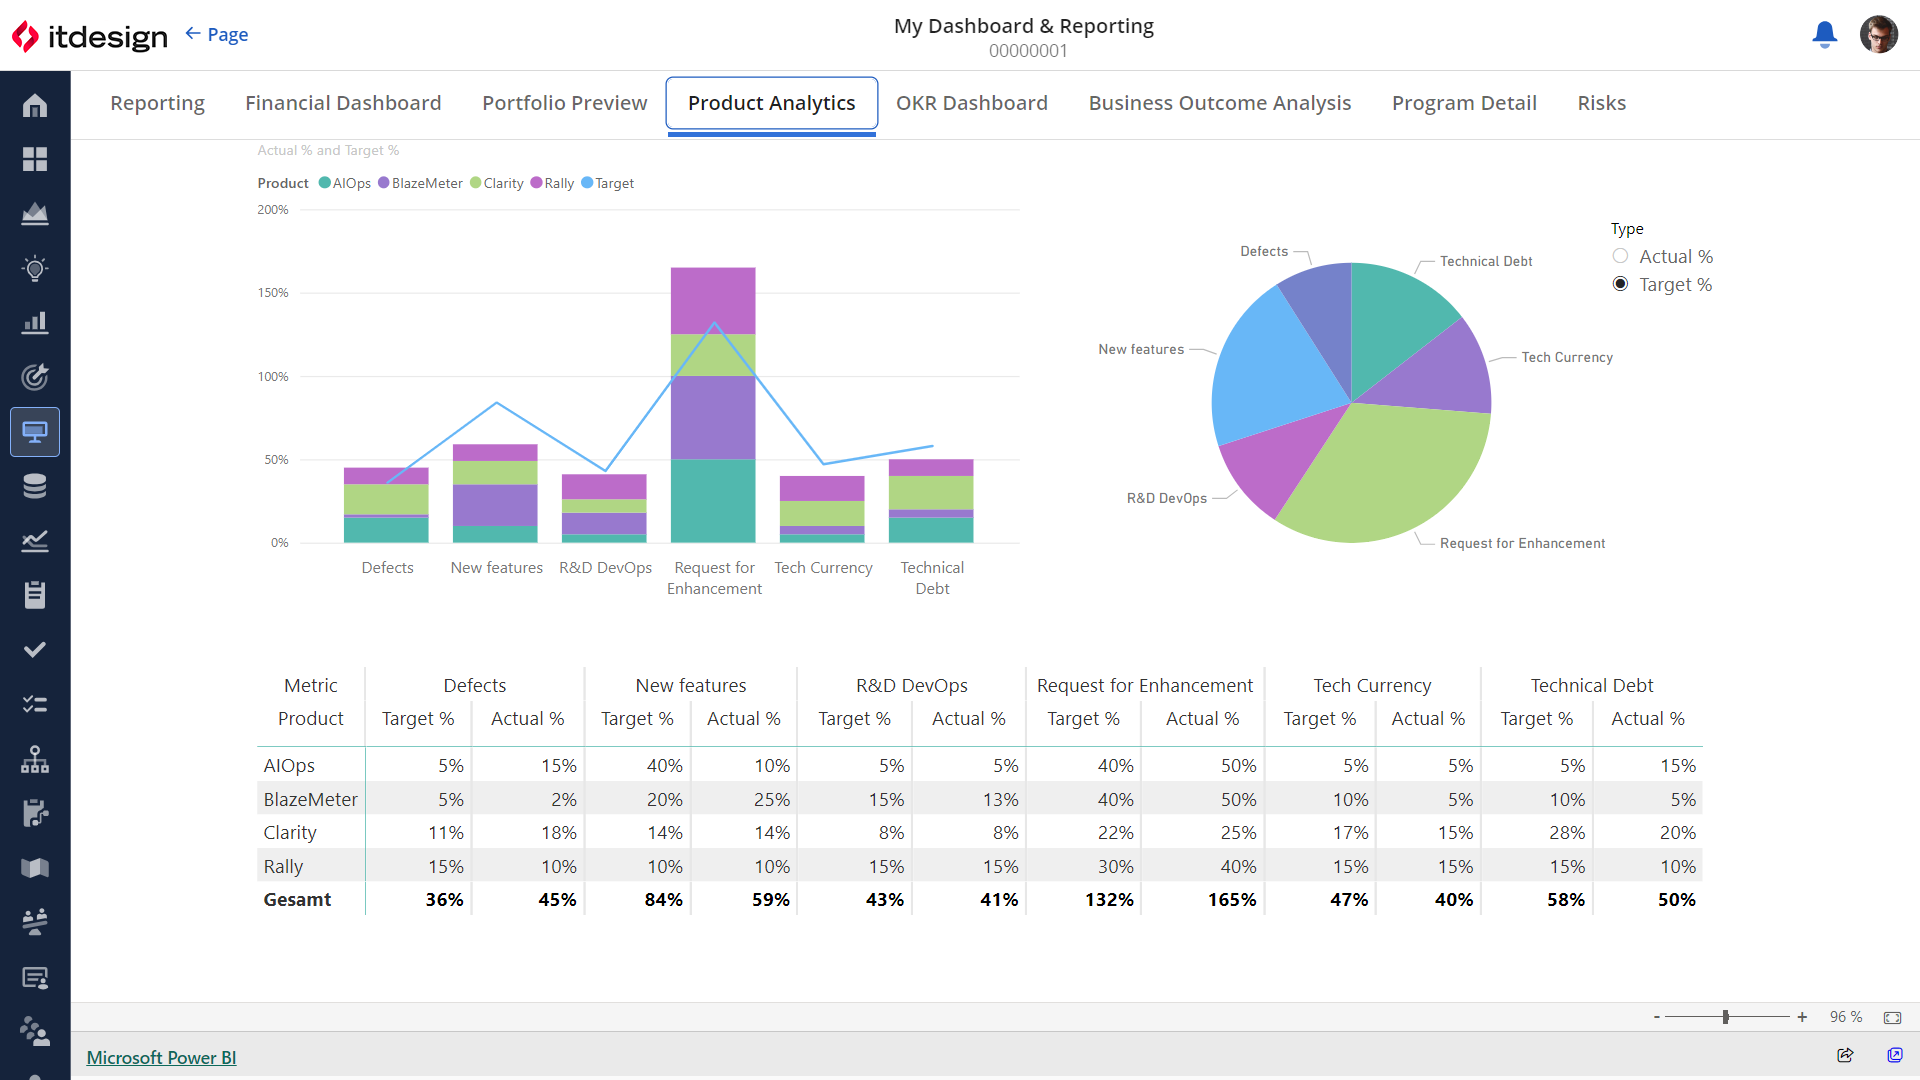
Task: Open the OKR Dashboard tab
Action: [972, 103]
